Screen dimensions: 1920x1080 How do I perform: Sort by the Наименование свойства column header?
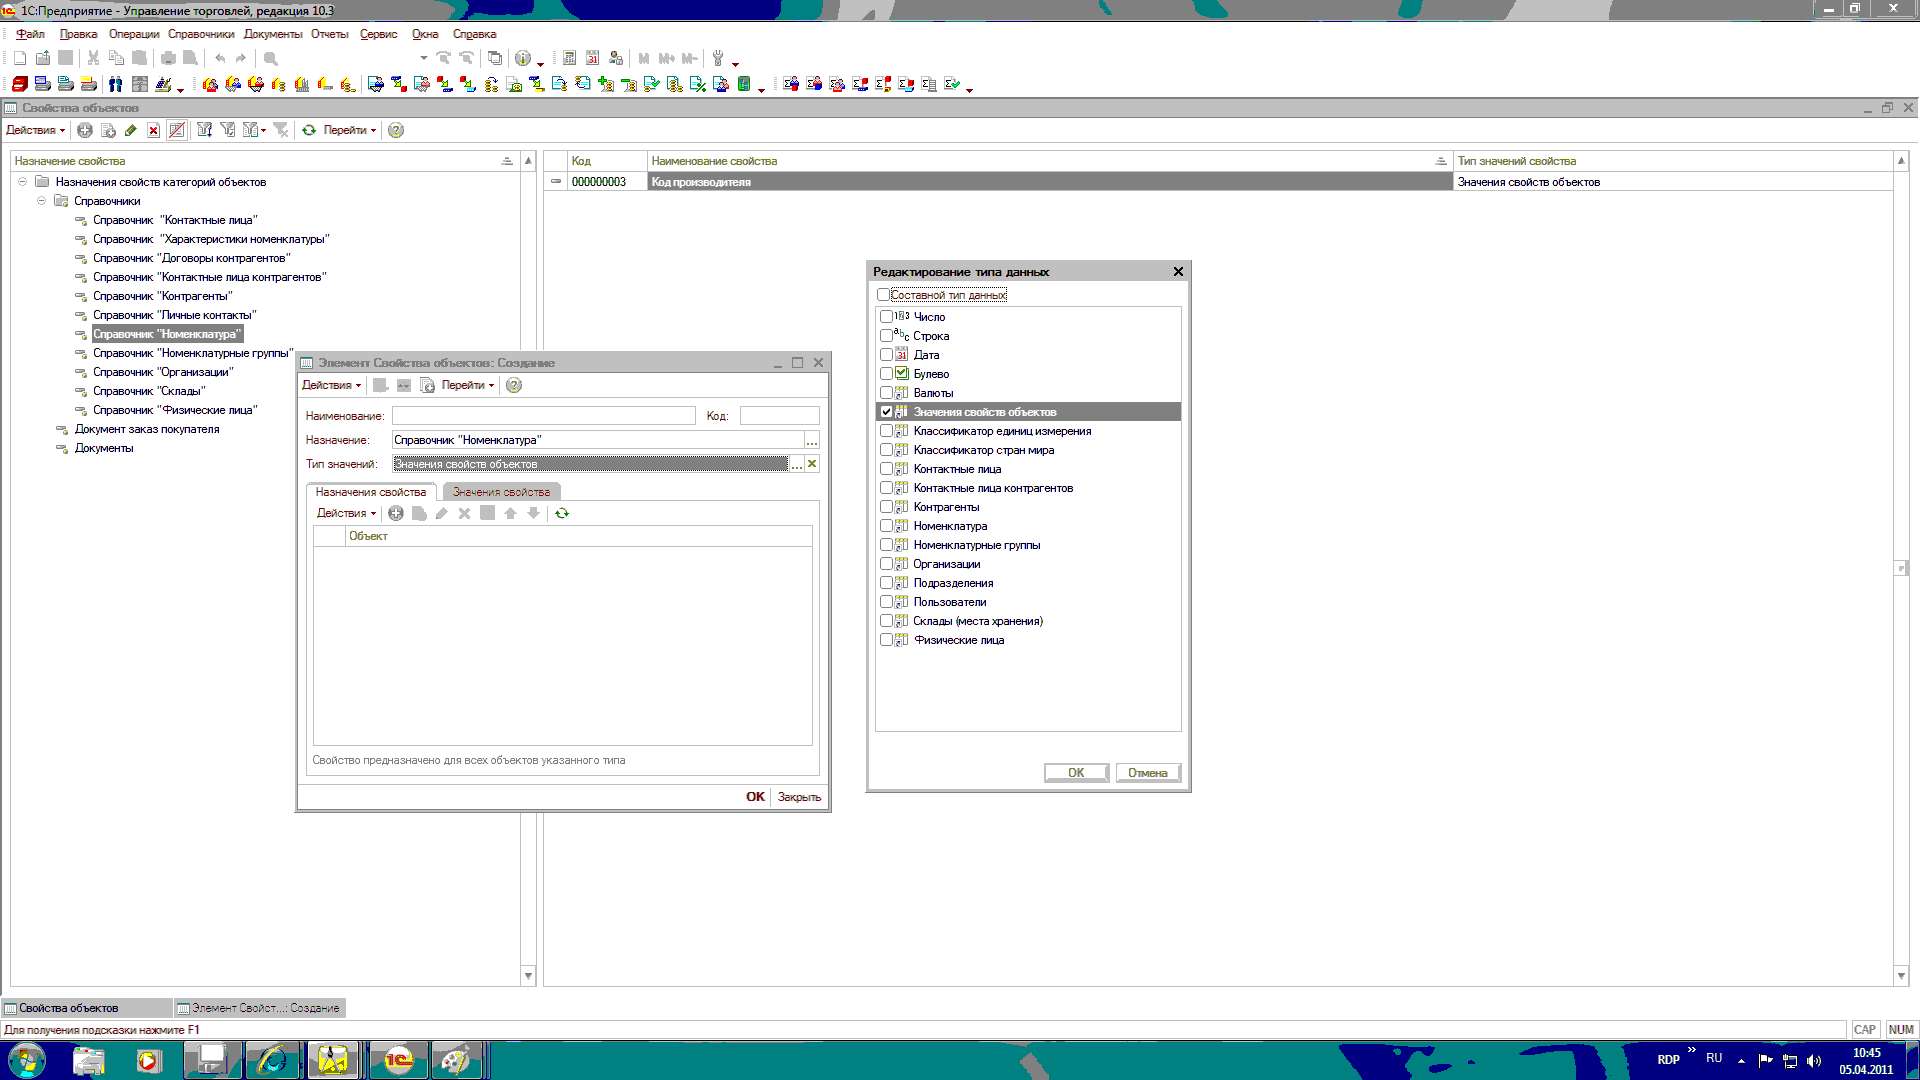pos(1049,161)
